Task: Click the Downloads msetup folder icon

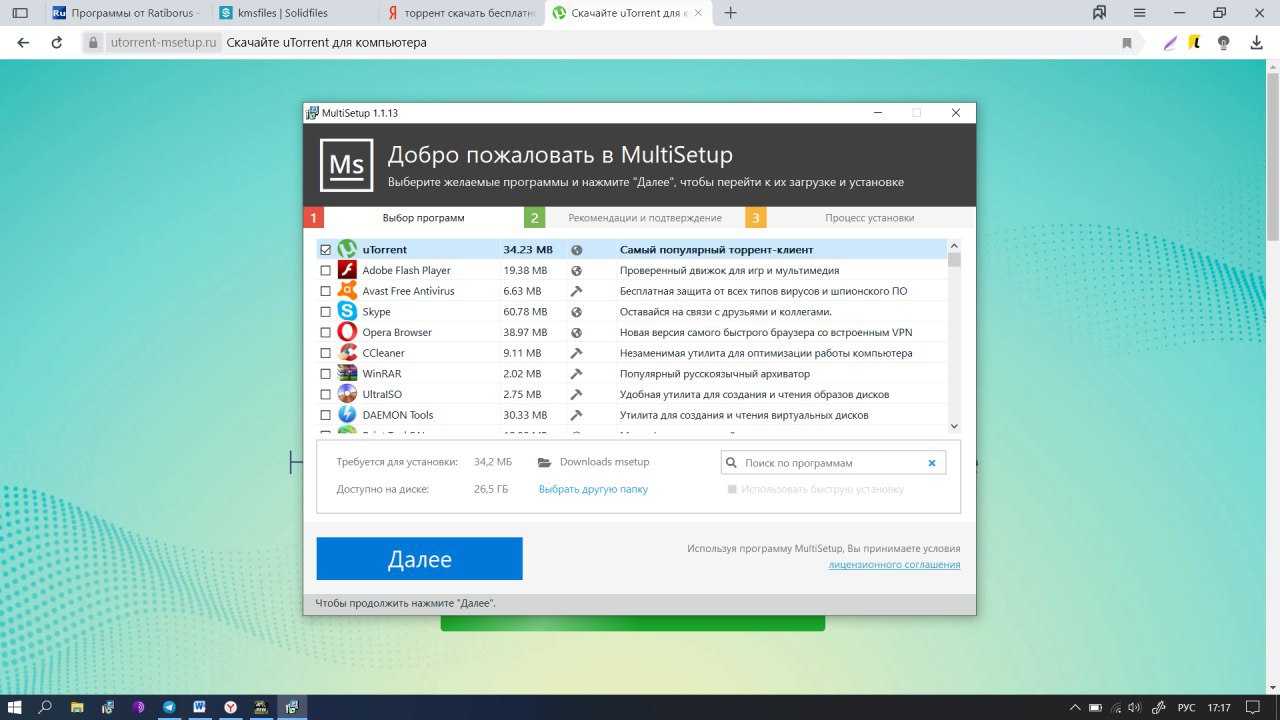Action: coord(545,462)
